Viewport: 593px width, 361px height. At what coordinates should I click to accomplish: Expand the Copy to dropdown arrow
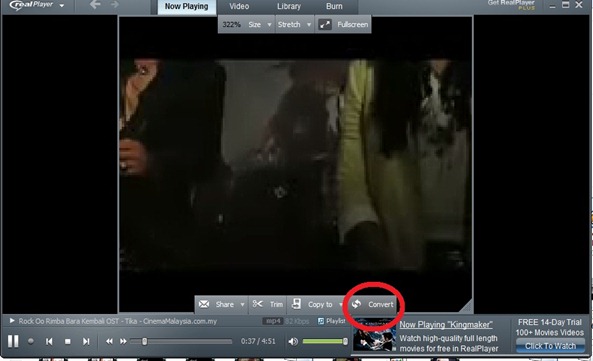coord(340,305)
